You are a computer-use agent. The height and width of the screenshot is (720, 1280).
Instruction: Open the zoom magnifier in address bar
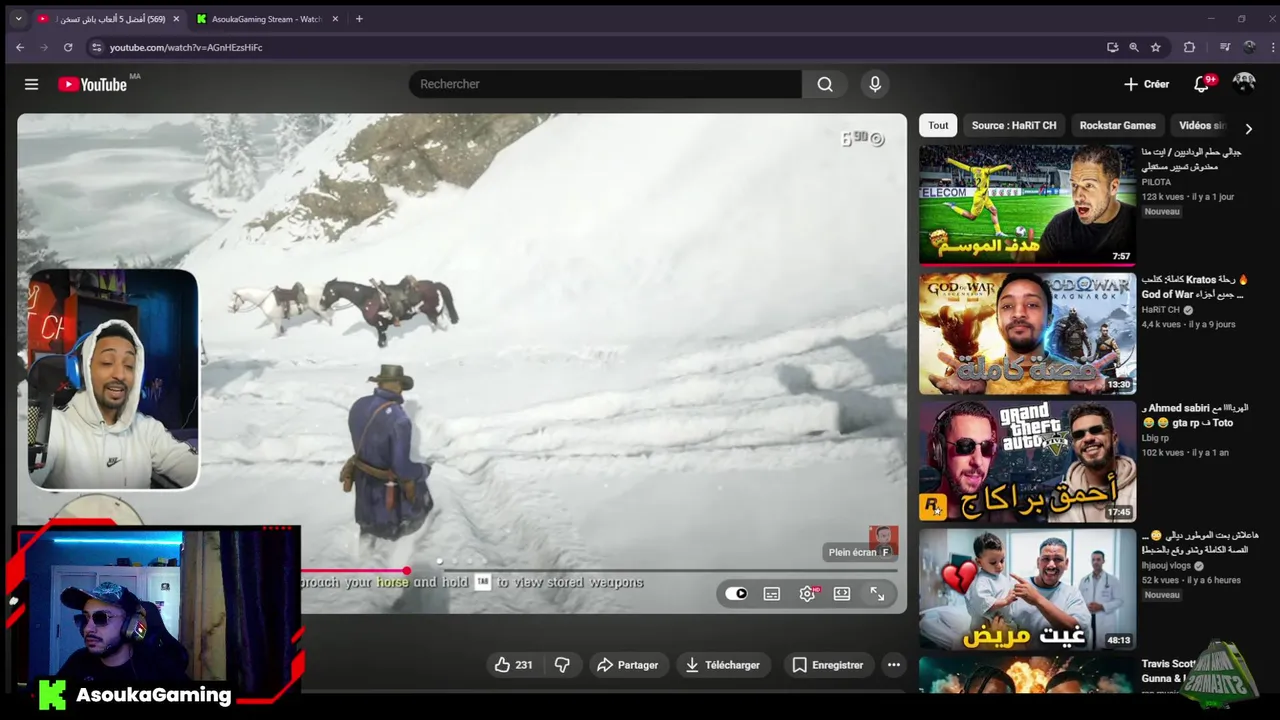coord(1134,47)
